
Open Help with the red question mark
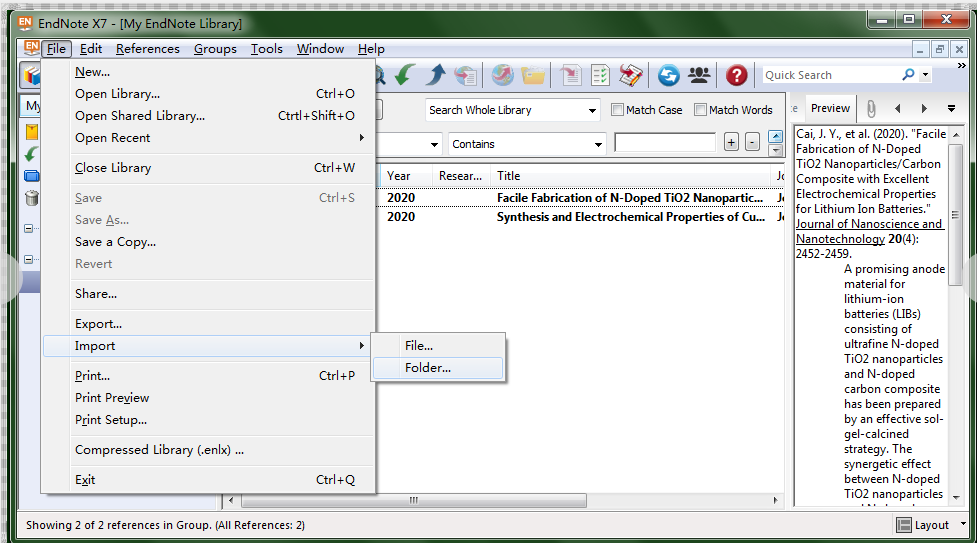736,75
